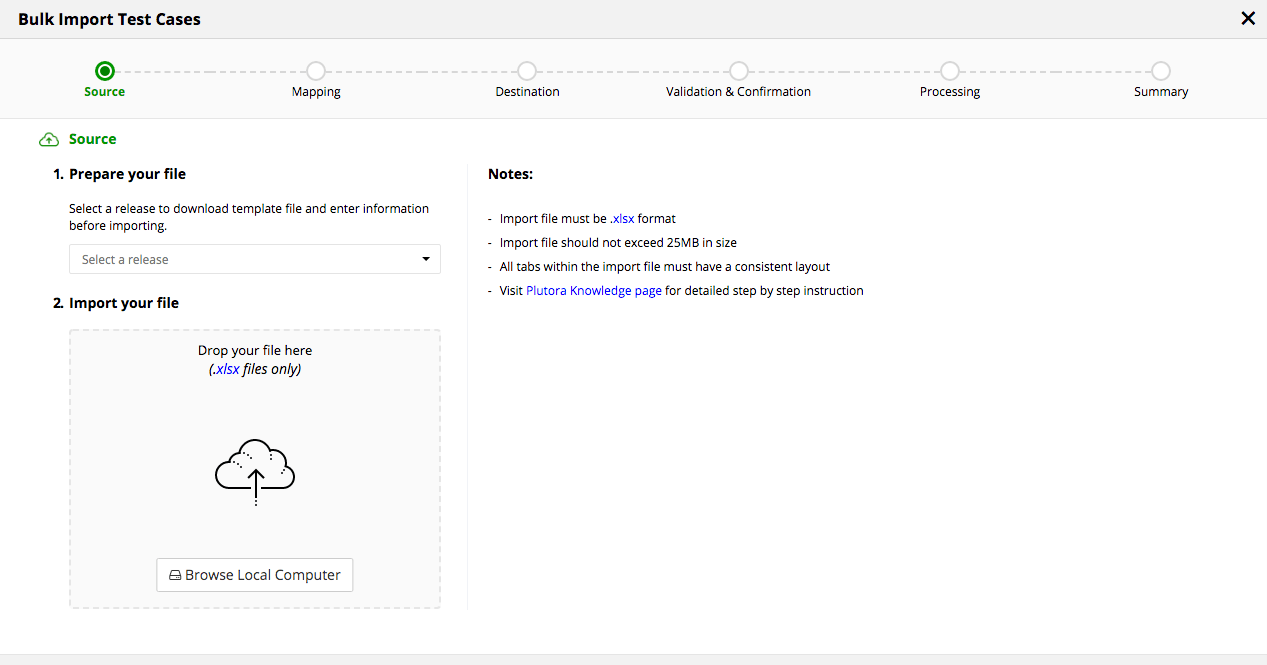1267x665 pixels.
Task: Select the Summary step label
Action: click(1160, 91)
